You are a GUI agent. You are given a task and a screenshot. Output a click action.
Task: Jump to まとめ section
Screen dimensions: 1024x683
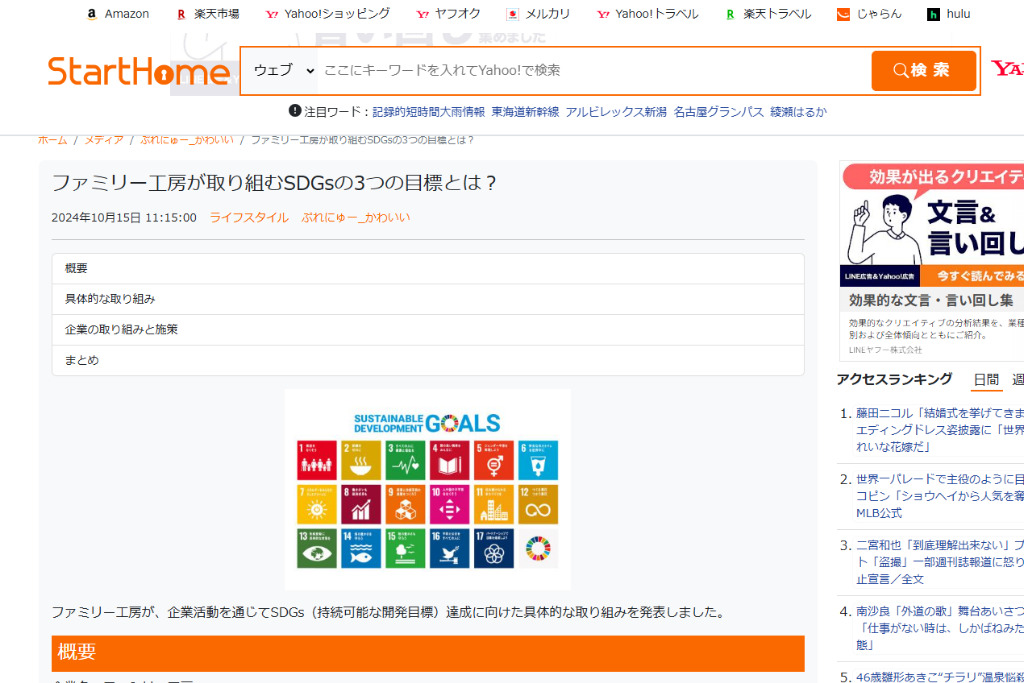tap(428, 360)
